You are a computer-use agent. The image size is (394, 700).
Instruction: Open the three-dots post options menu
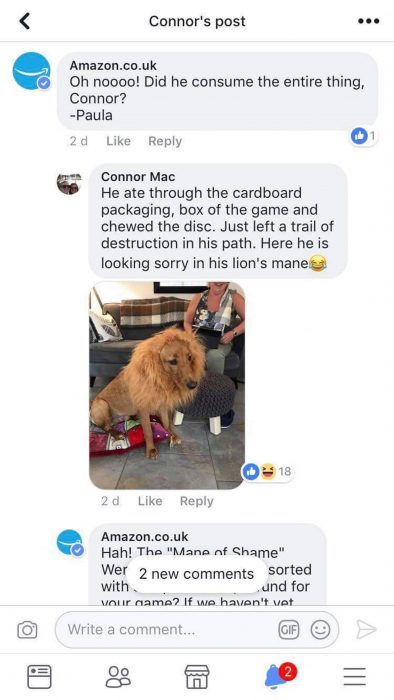click(369, 21)
